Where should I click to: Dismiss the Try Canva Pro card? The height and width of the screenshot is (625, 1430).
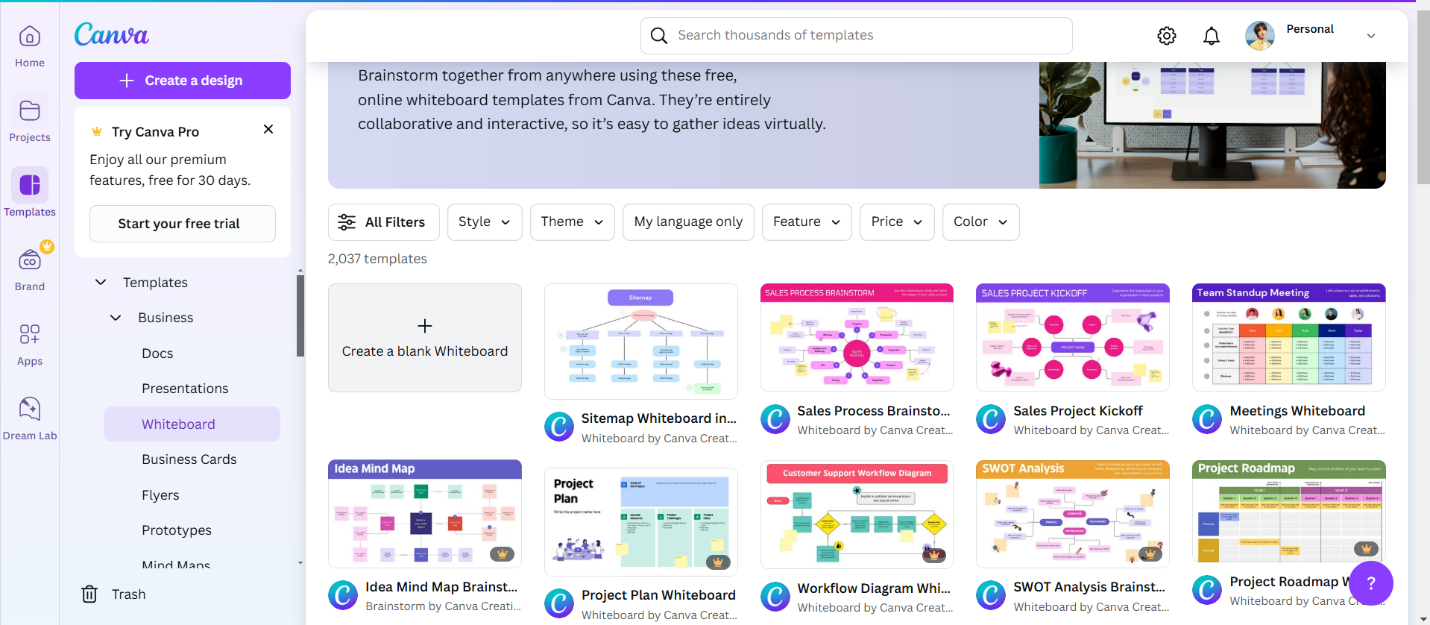pyautogui.click(x=268, y=129)
